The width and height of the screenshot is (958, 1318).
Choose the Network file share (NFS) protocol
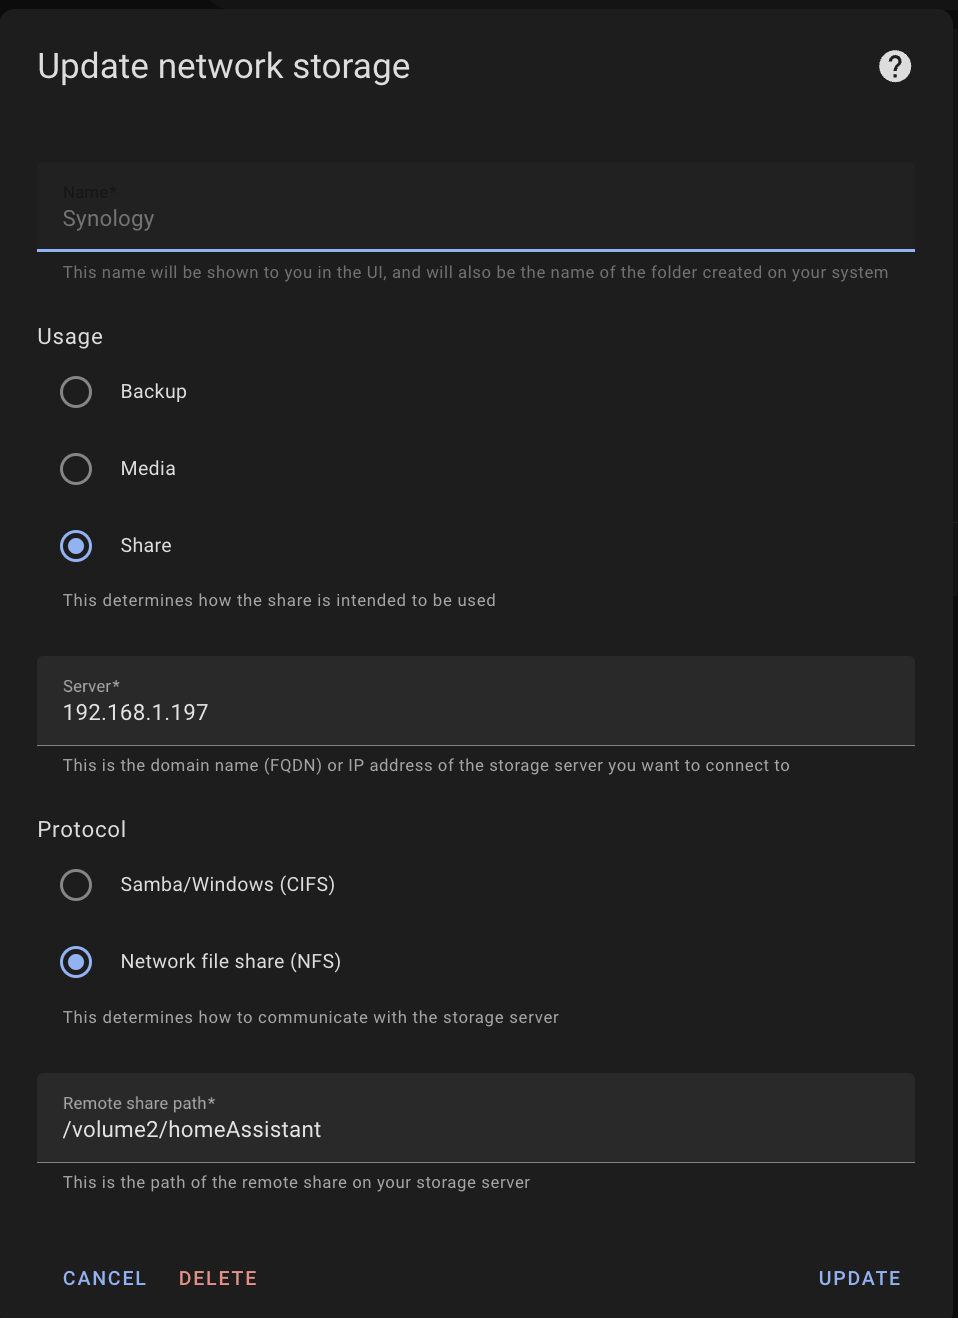coord(76,962)
